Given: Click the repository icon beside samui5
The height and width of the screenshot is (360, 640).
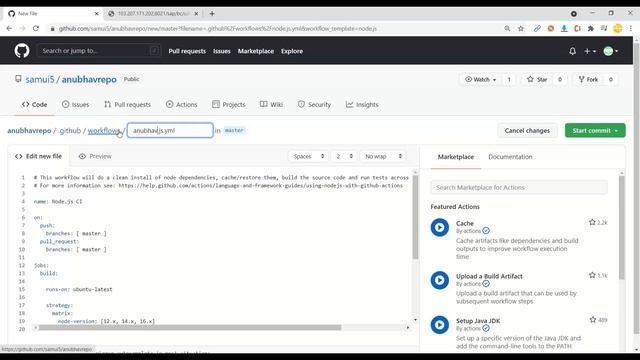Looking at the screenshot, I should point(18,79).
